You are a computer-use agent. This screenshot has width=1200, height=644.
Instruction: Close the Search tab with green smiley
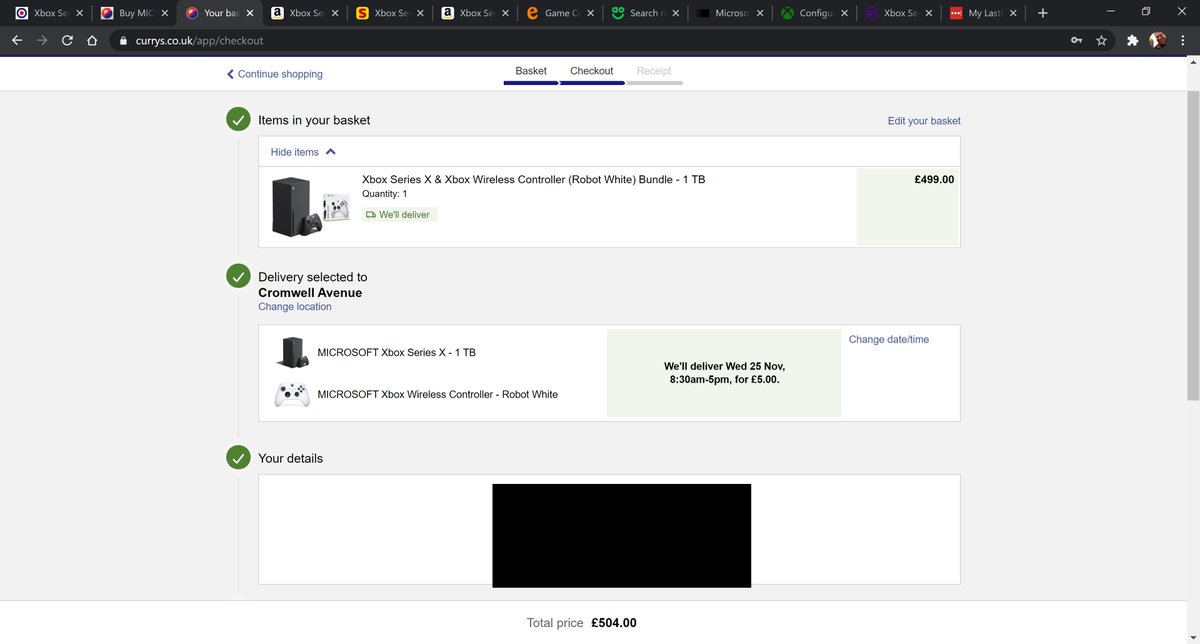(675, 13)
